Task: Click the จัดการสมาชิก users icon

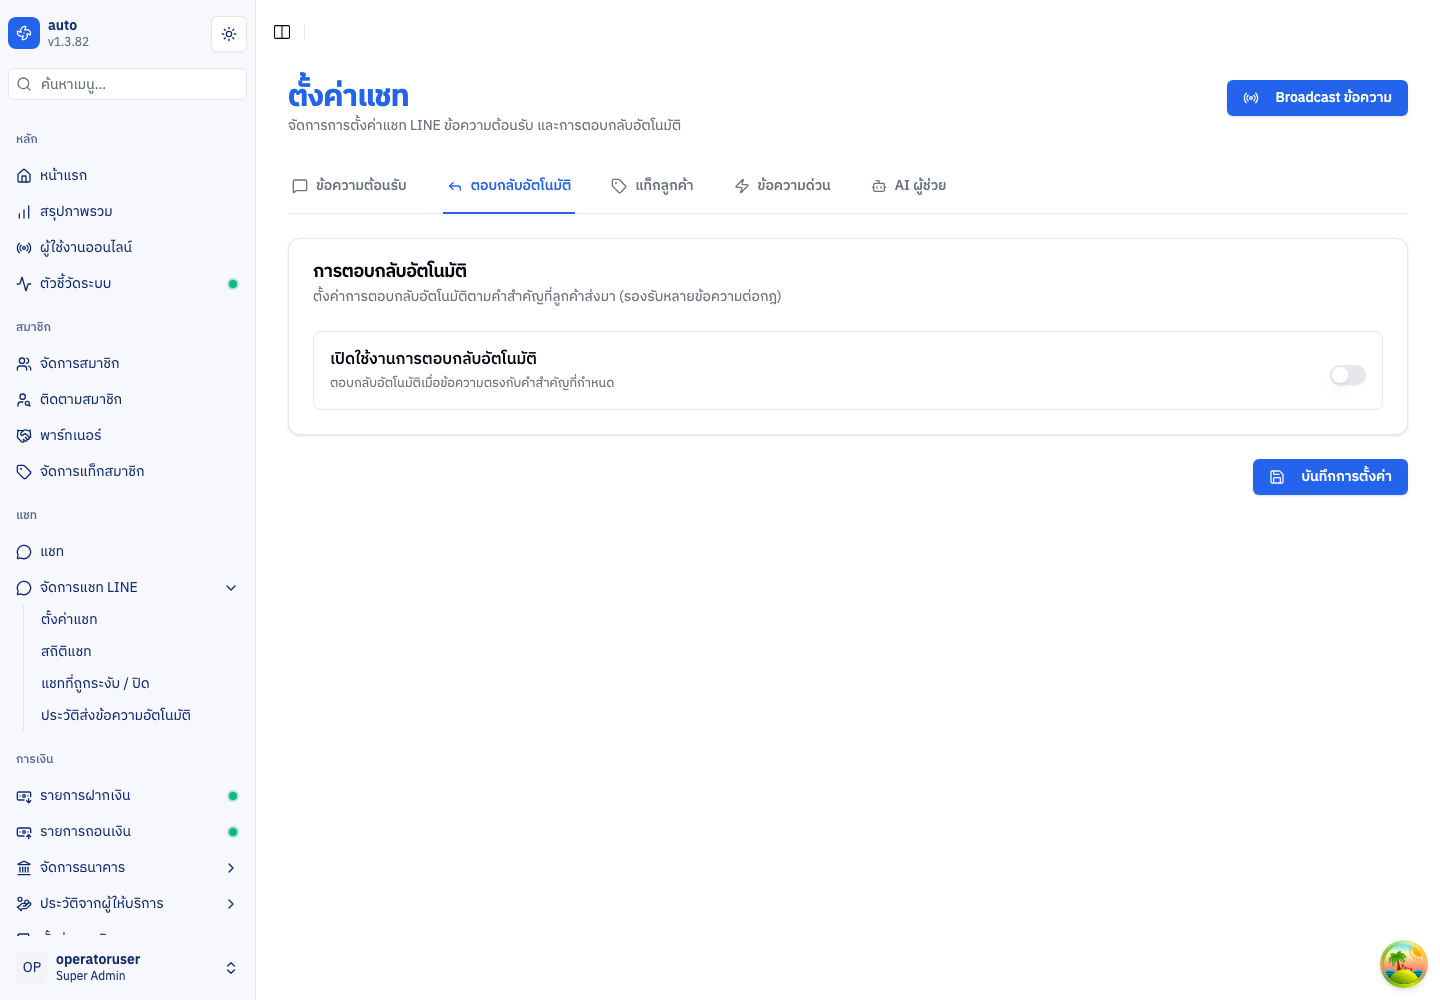Action: click(x=24, y=364)
